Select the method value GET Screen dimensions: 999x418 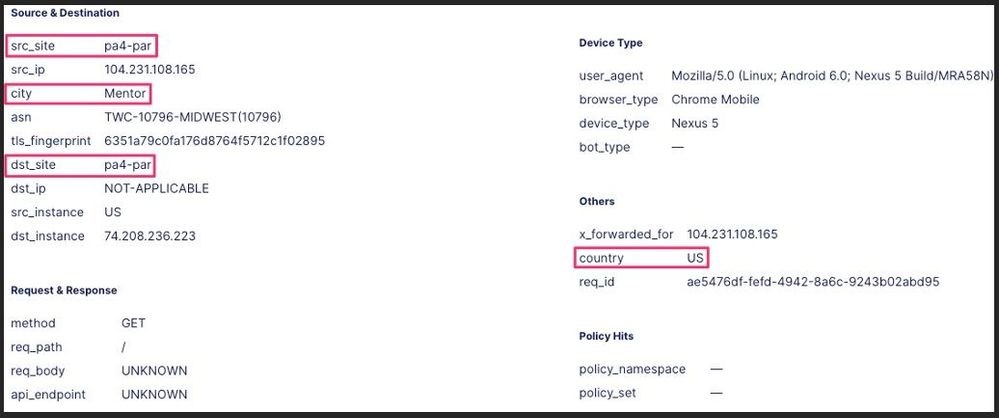134,323
